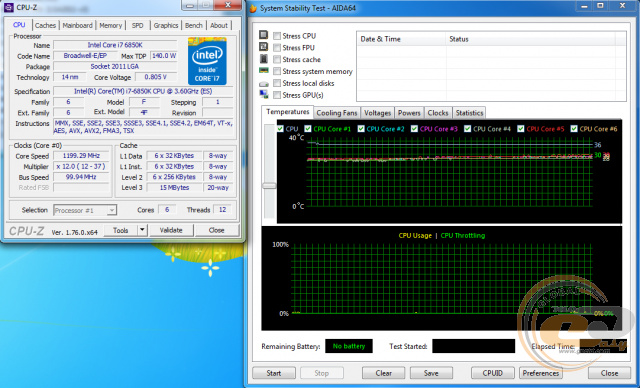
Task: Click the FPU icon beside Stress FPU
Action: (x=264, y=47)
